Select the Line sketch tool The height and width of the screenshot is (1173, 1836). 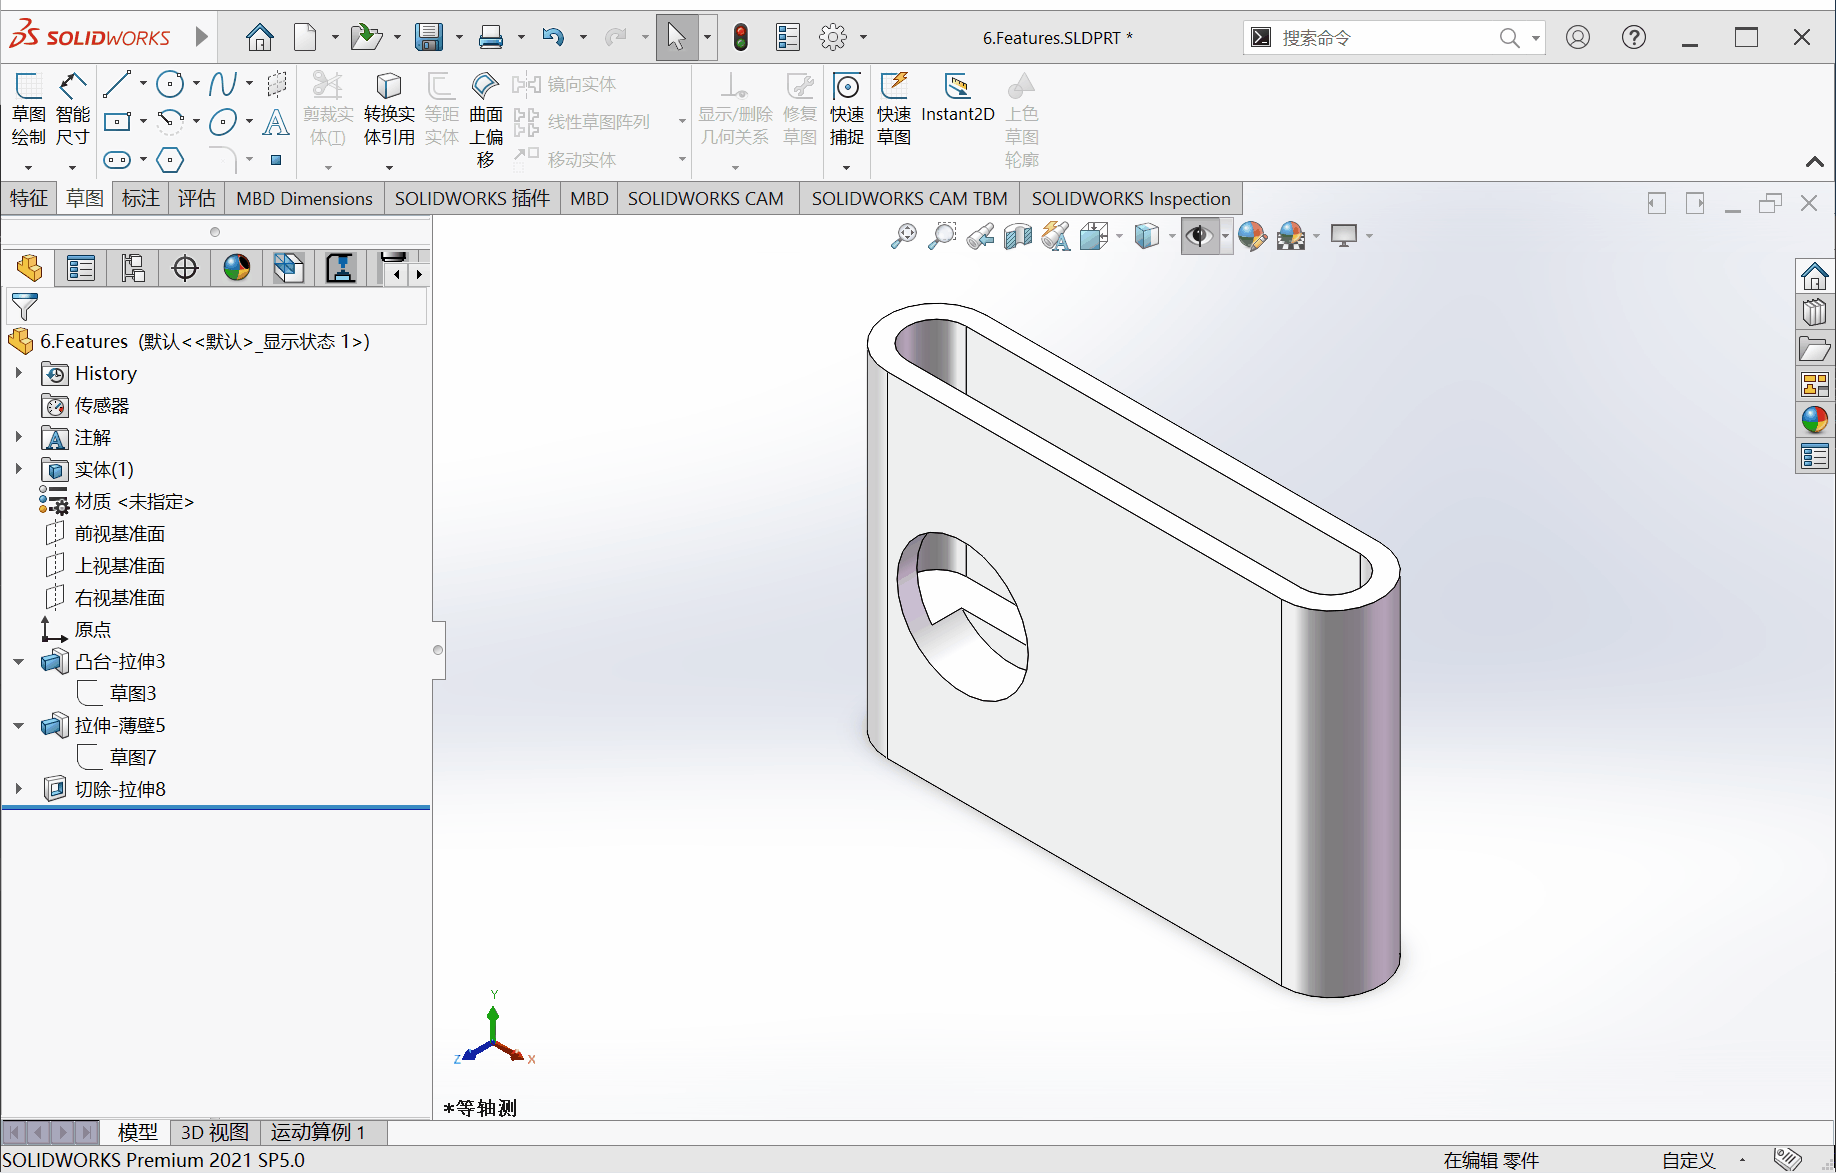pos(117,84)
